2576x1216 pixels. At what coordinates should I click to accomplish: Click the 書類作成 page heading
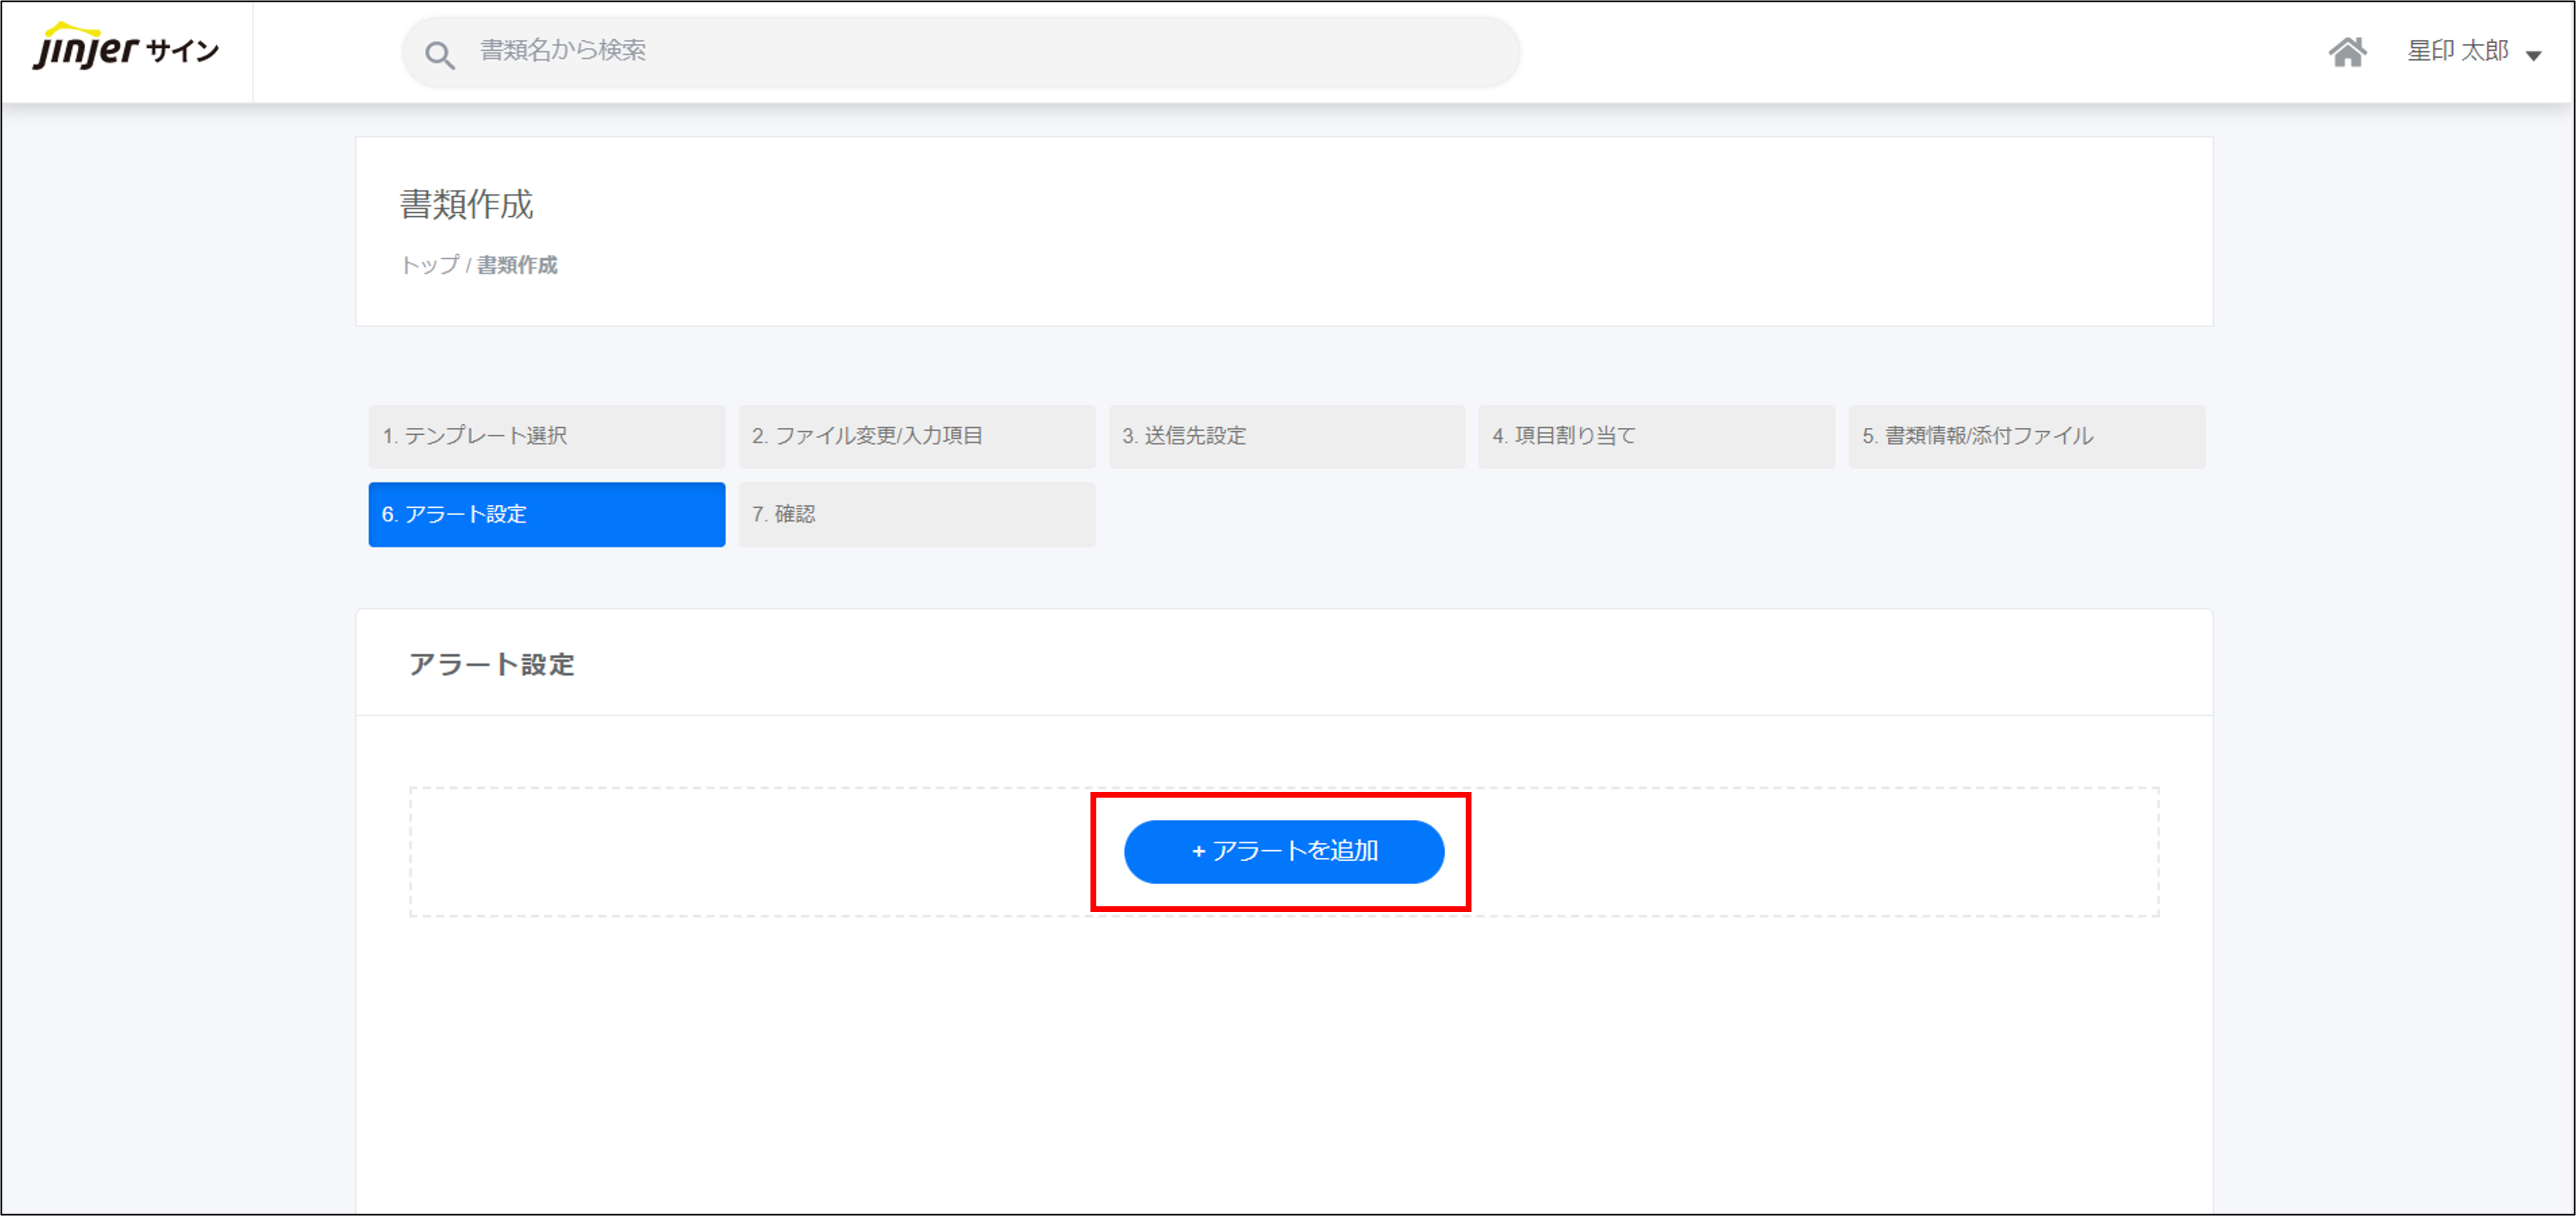pyautogui.click(x=466, y=205)
